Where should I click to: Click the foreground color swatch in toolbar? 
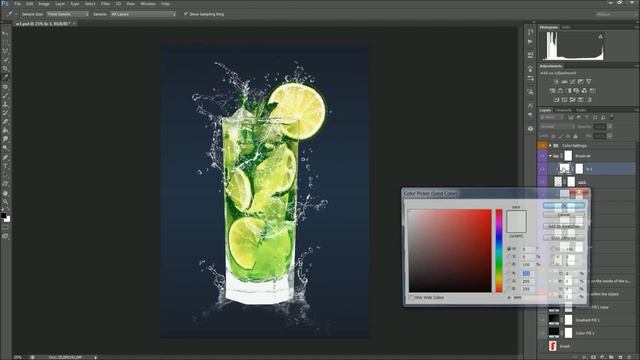click(x=4, y=216)
